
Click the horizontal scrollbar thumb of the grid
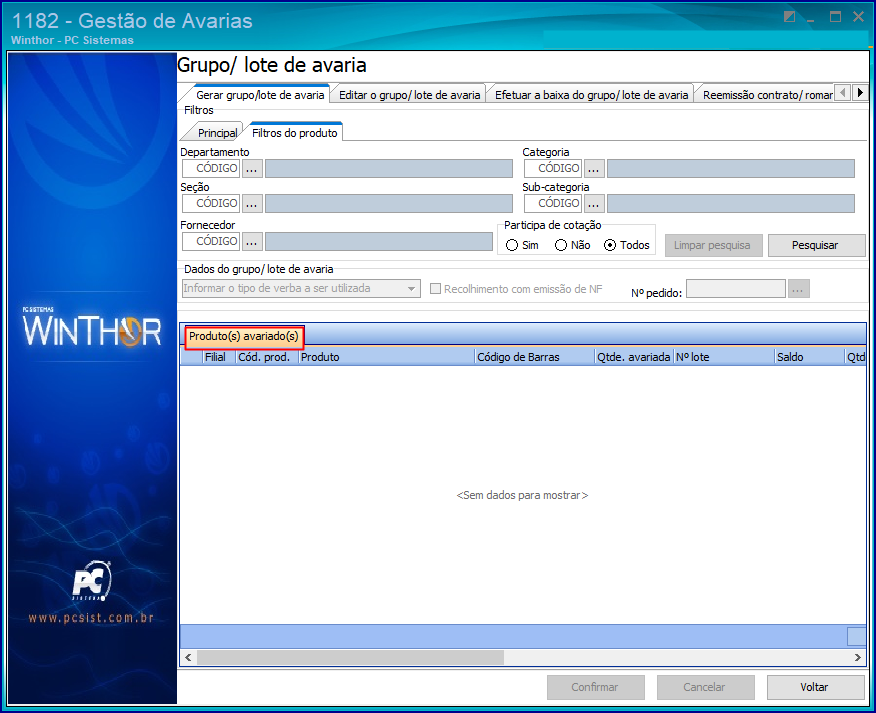350,657
